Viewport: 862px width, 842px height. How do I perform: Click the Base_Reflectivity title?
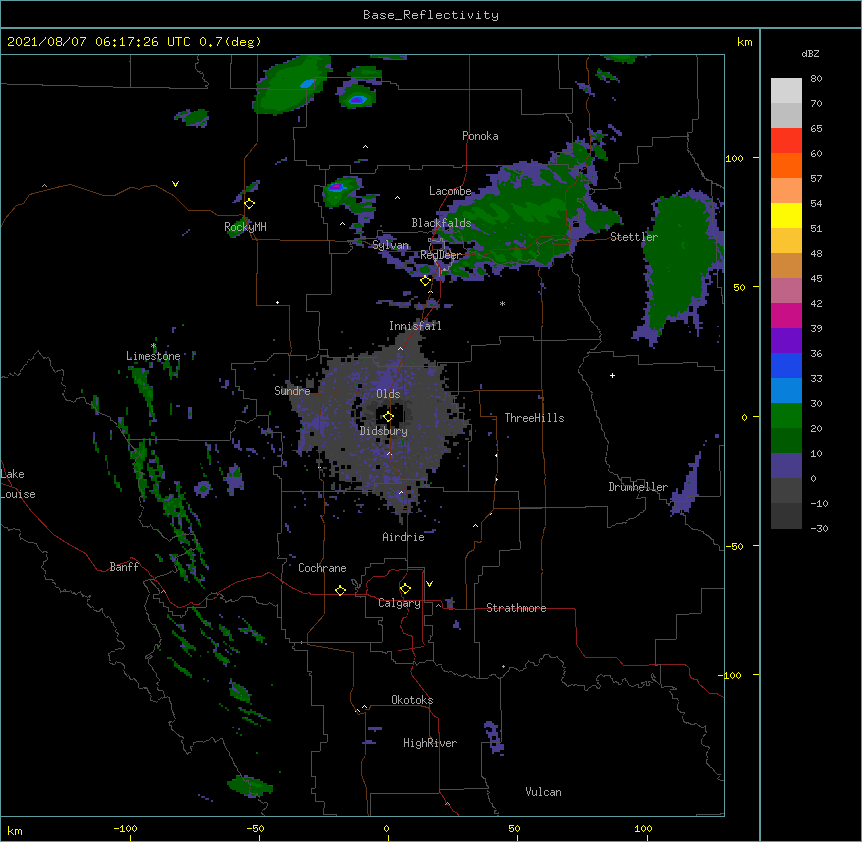coord(431,15)
